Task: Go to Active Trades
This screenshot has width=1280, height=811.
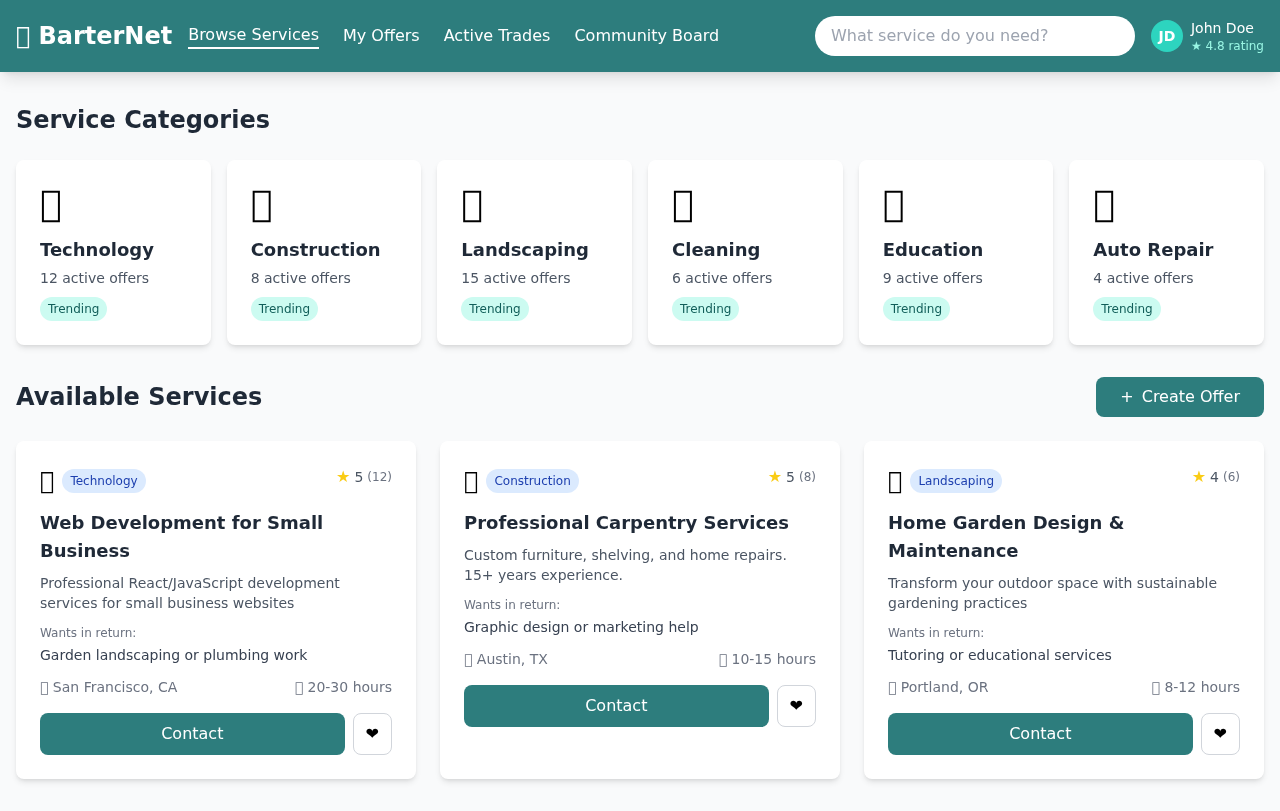Action: [x=497, y=35]
